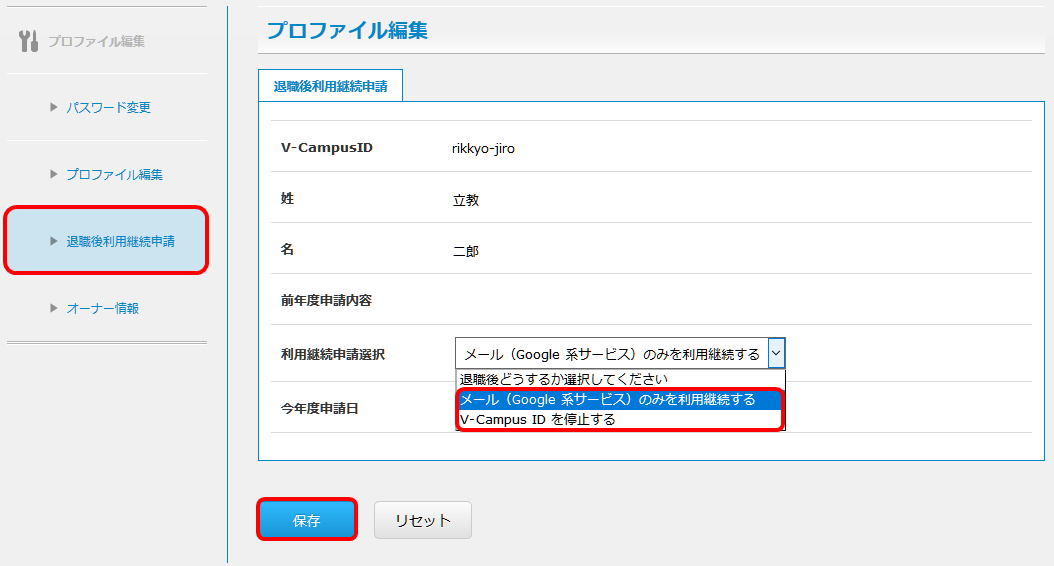Select メール（Google 系サービス）のみを利用継続する list option

[x=620, y=399]
